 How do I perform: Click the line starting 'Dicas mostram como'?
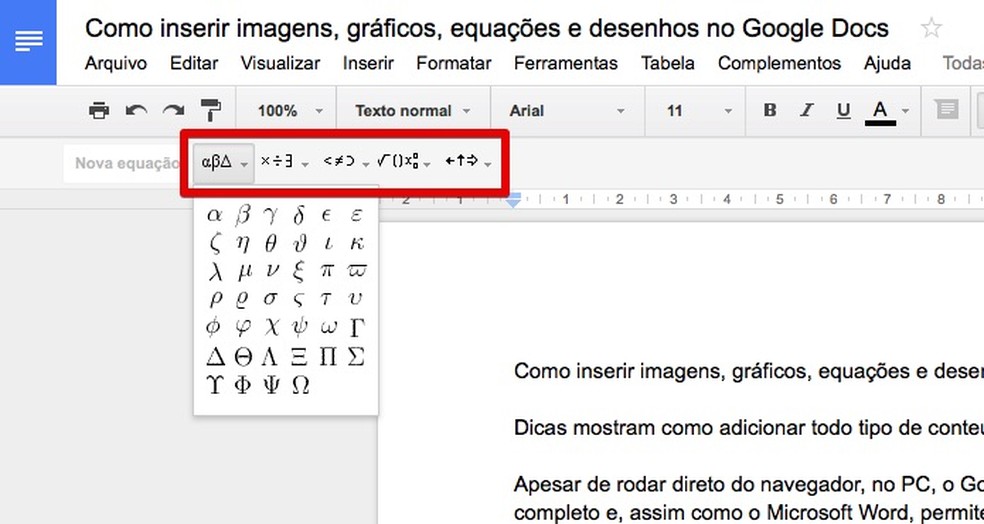click(x=749, y=428)
